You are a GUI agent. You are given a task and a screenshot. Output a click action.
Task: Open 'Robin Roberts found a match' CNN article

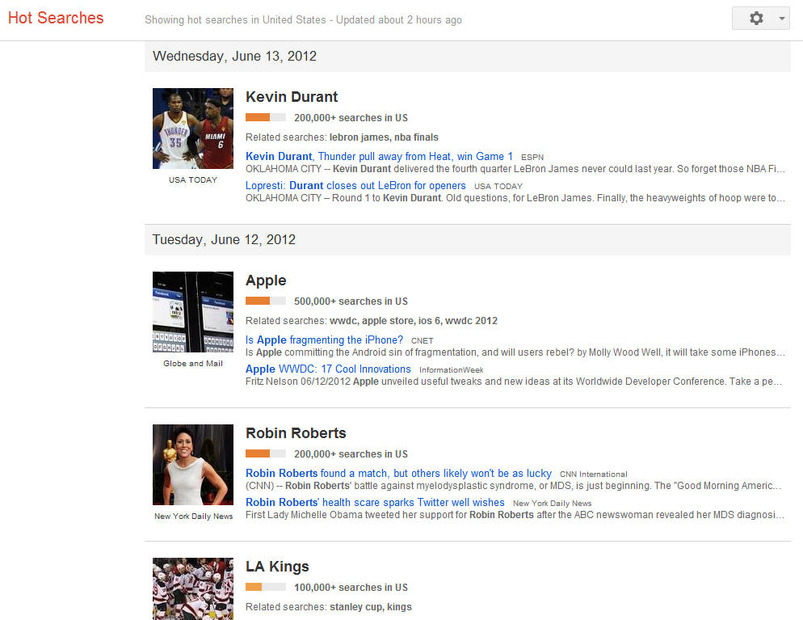[x=398, y=473]
